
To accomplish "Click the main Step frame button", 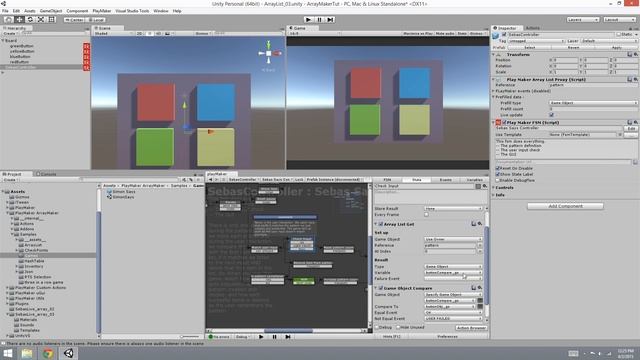I will tap(331, 20).
